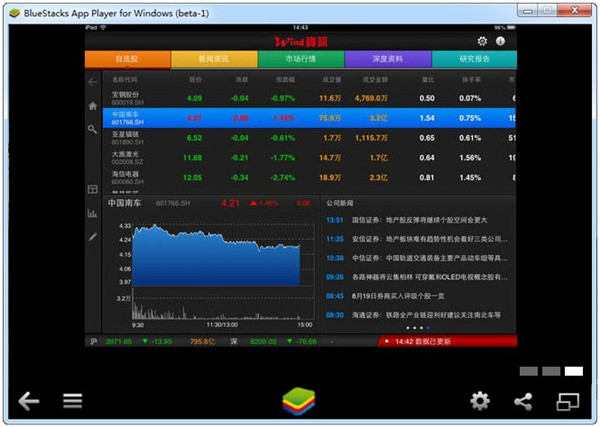
Task: Open the 09:26 各路神器 news item
Action: [x=417, y=277]
